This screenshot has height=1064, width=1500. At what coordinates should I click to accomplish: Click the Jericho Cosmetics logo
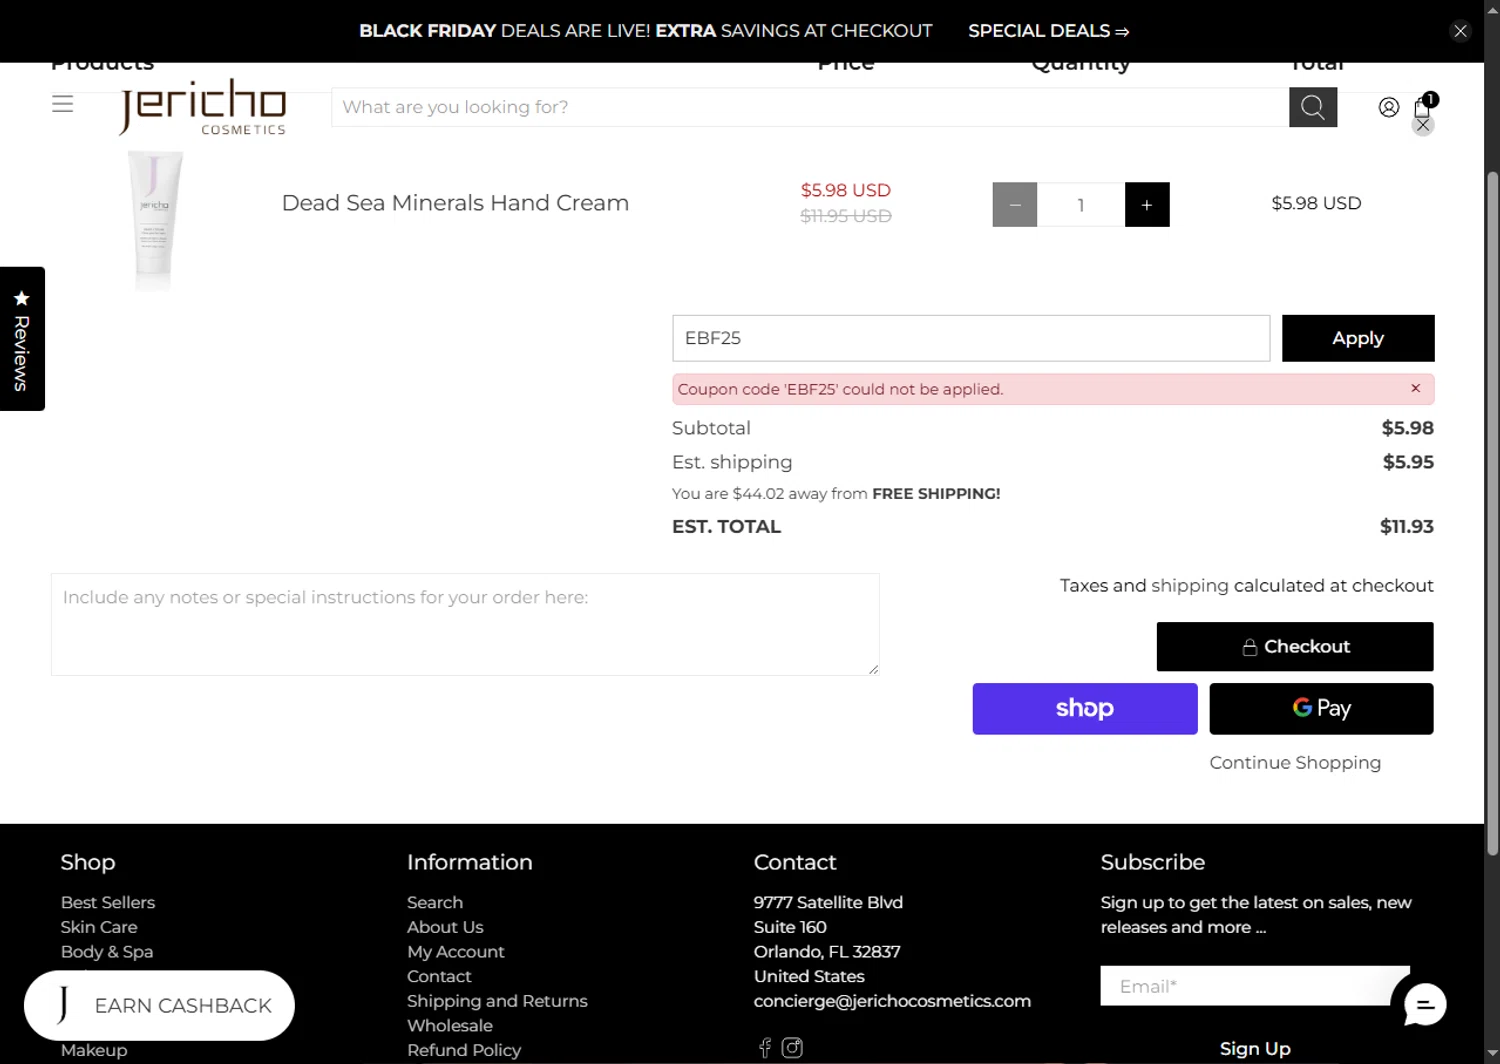[203, 107]
